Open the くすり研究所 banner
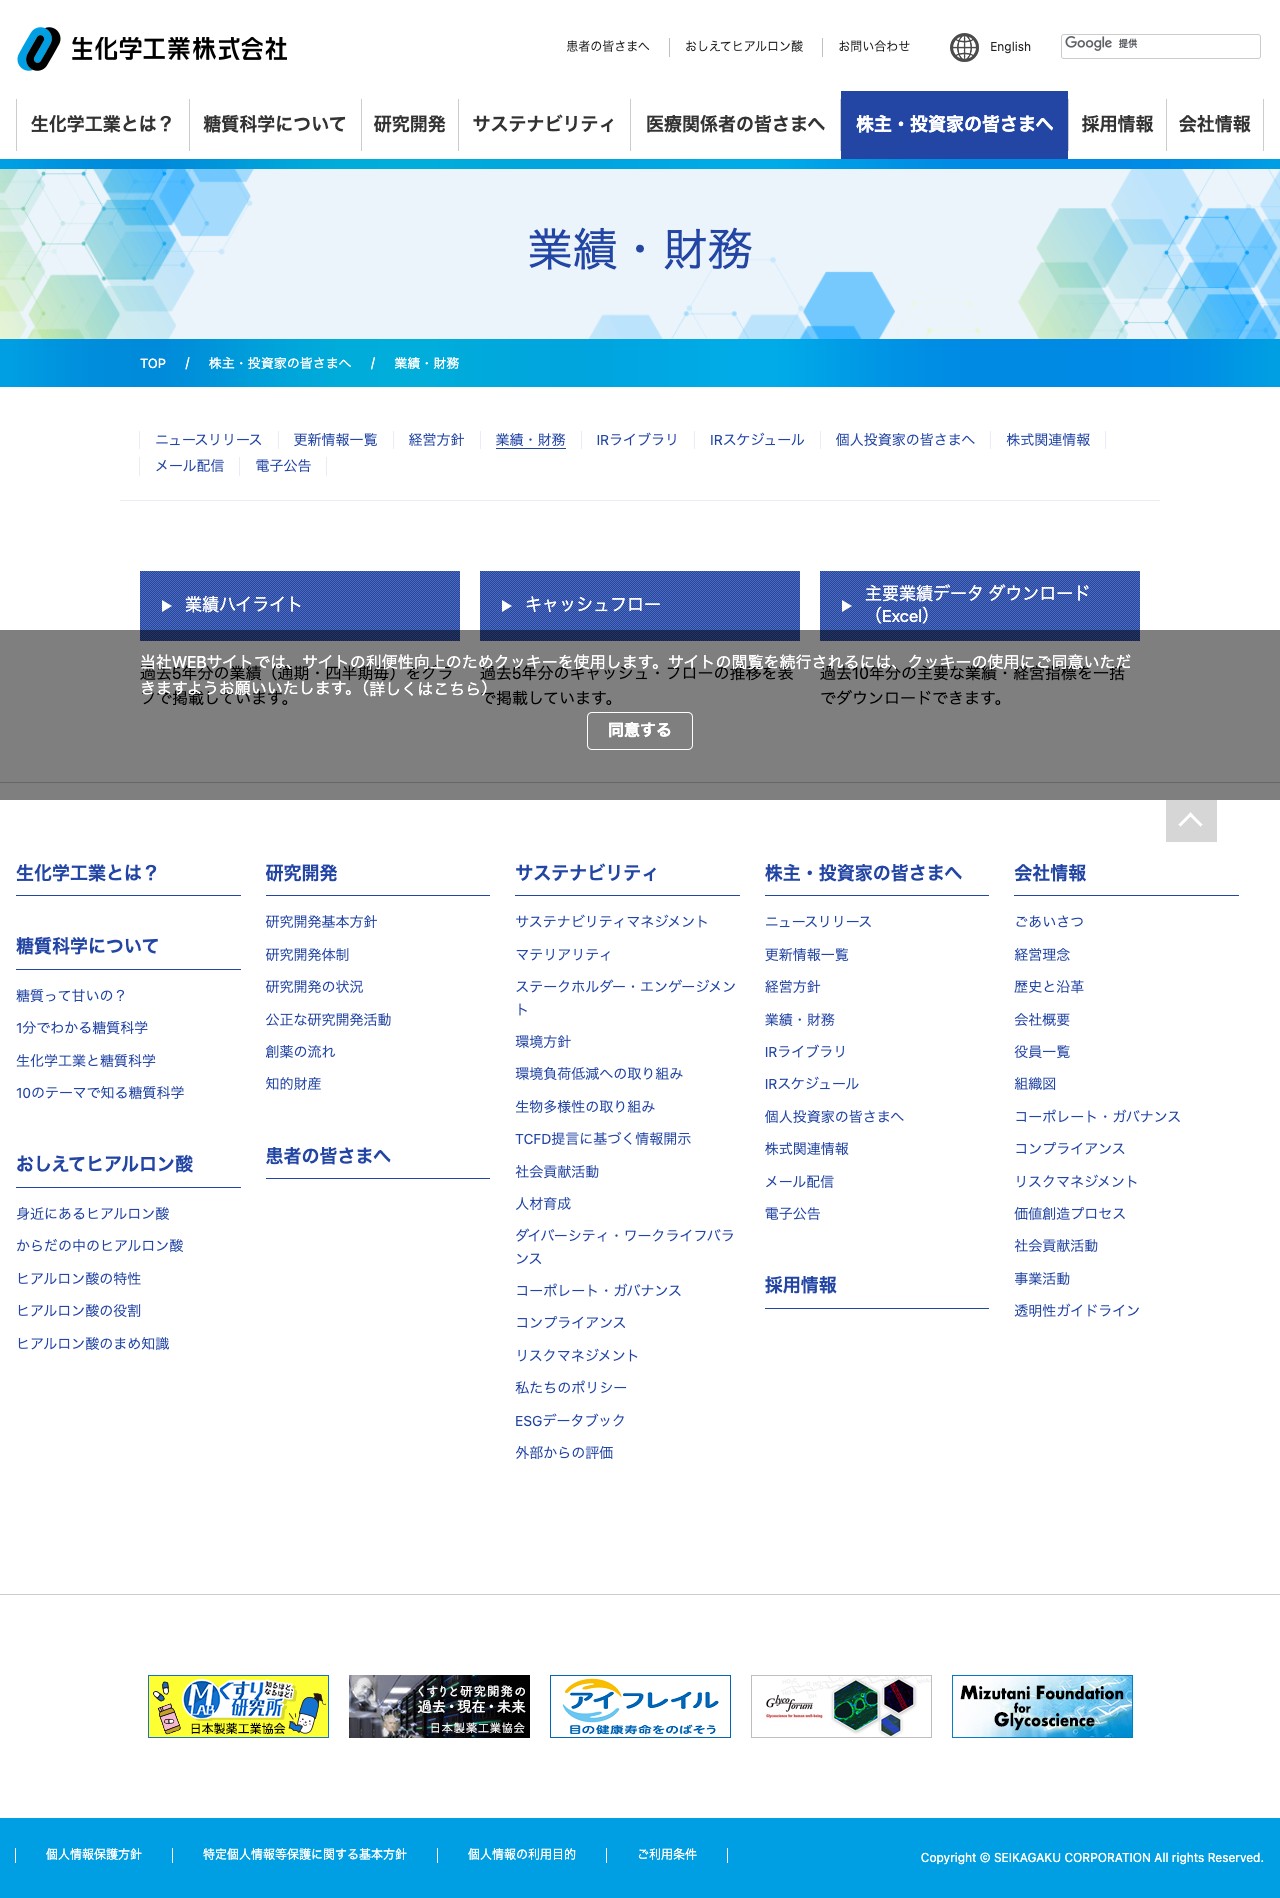The height and width of the screenshot is (1898, 1280). (x=238, y=1706)
